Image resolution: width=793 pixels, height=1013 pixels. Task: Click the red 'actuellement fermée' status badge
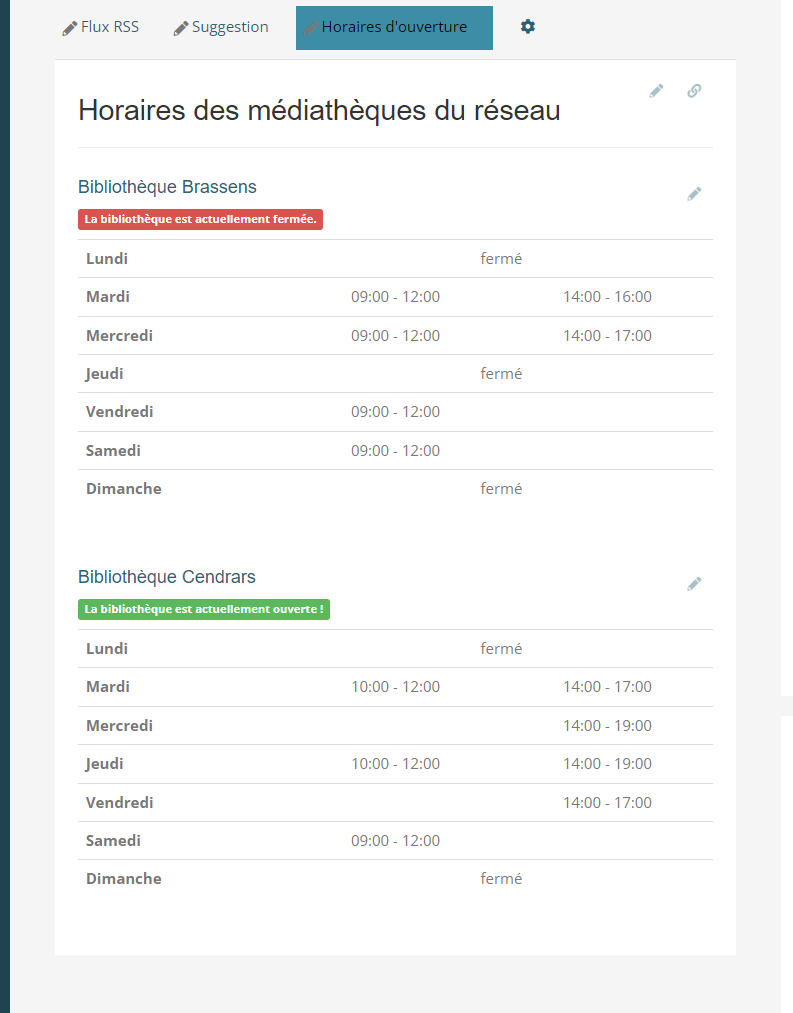pos(200,218)
